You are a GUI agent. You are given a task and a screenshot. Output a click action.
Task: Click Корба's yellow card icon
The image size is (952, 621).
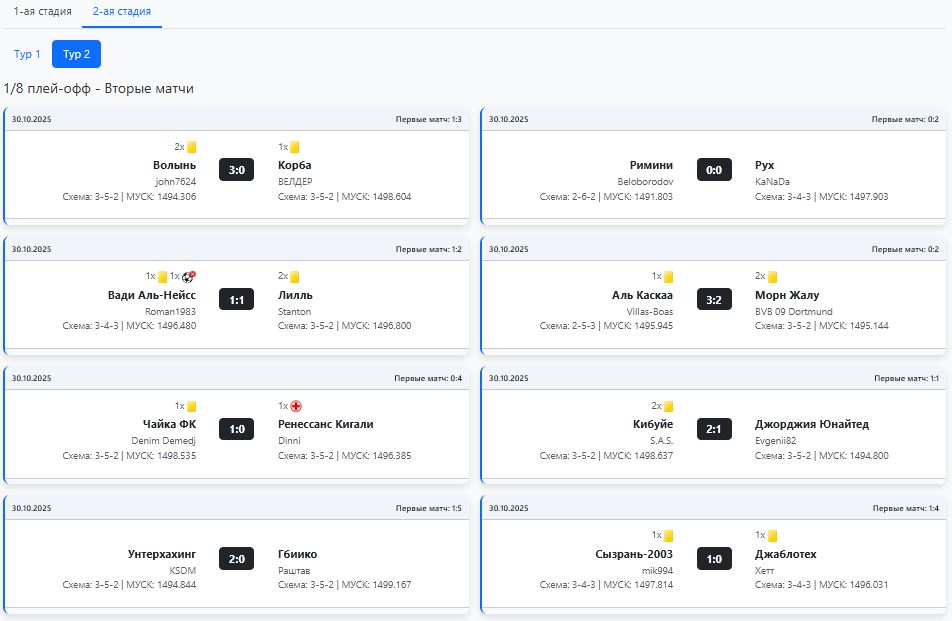click(x=295, y=147)
